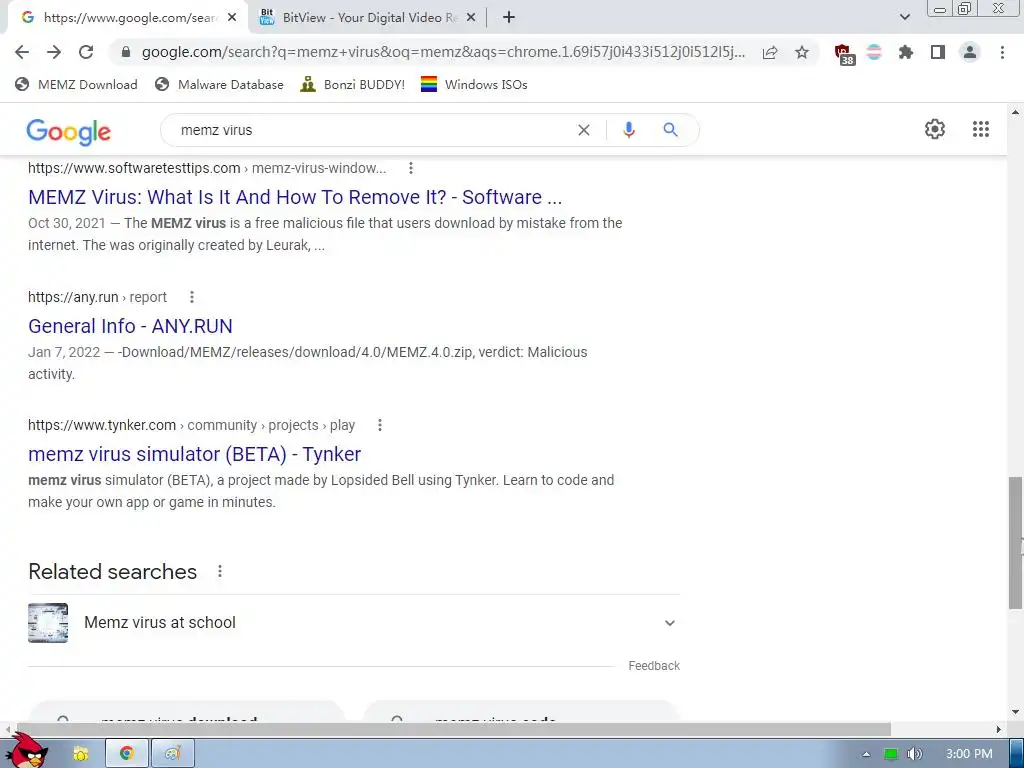The height and width of the screenshot is (768, 1024).
Task: Open MEMZ Download bookmark
Action: 76,84
